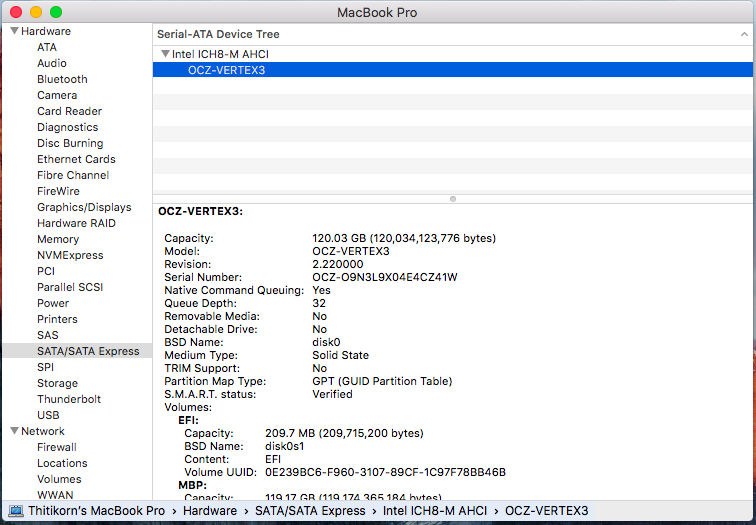Select Card Reader in the sidebar
Image resolution: width=756 pixels, height=525 pixels.
69,111
